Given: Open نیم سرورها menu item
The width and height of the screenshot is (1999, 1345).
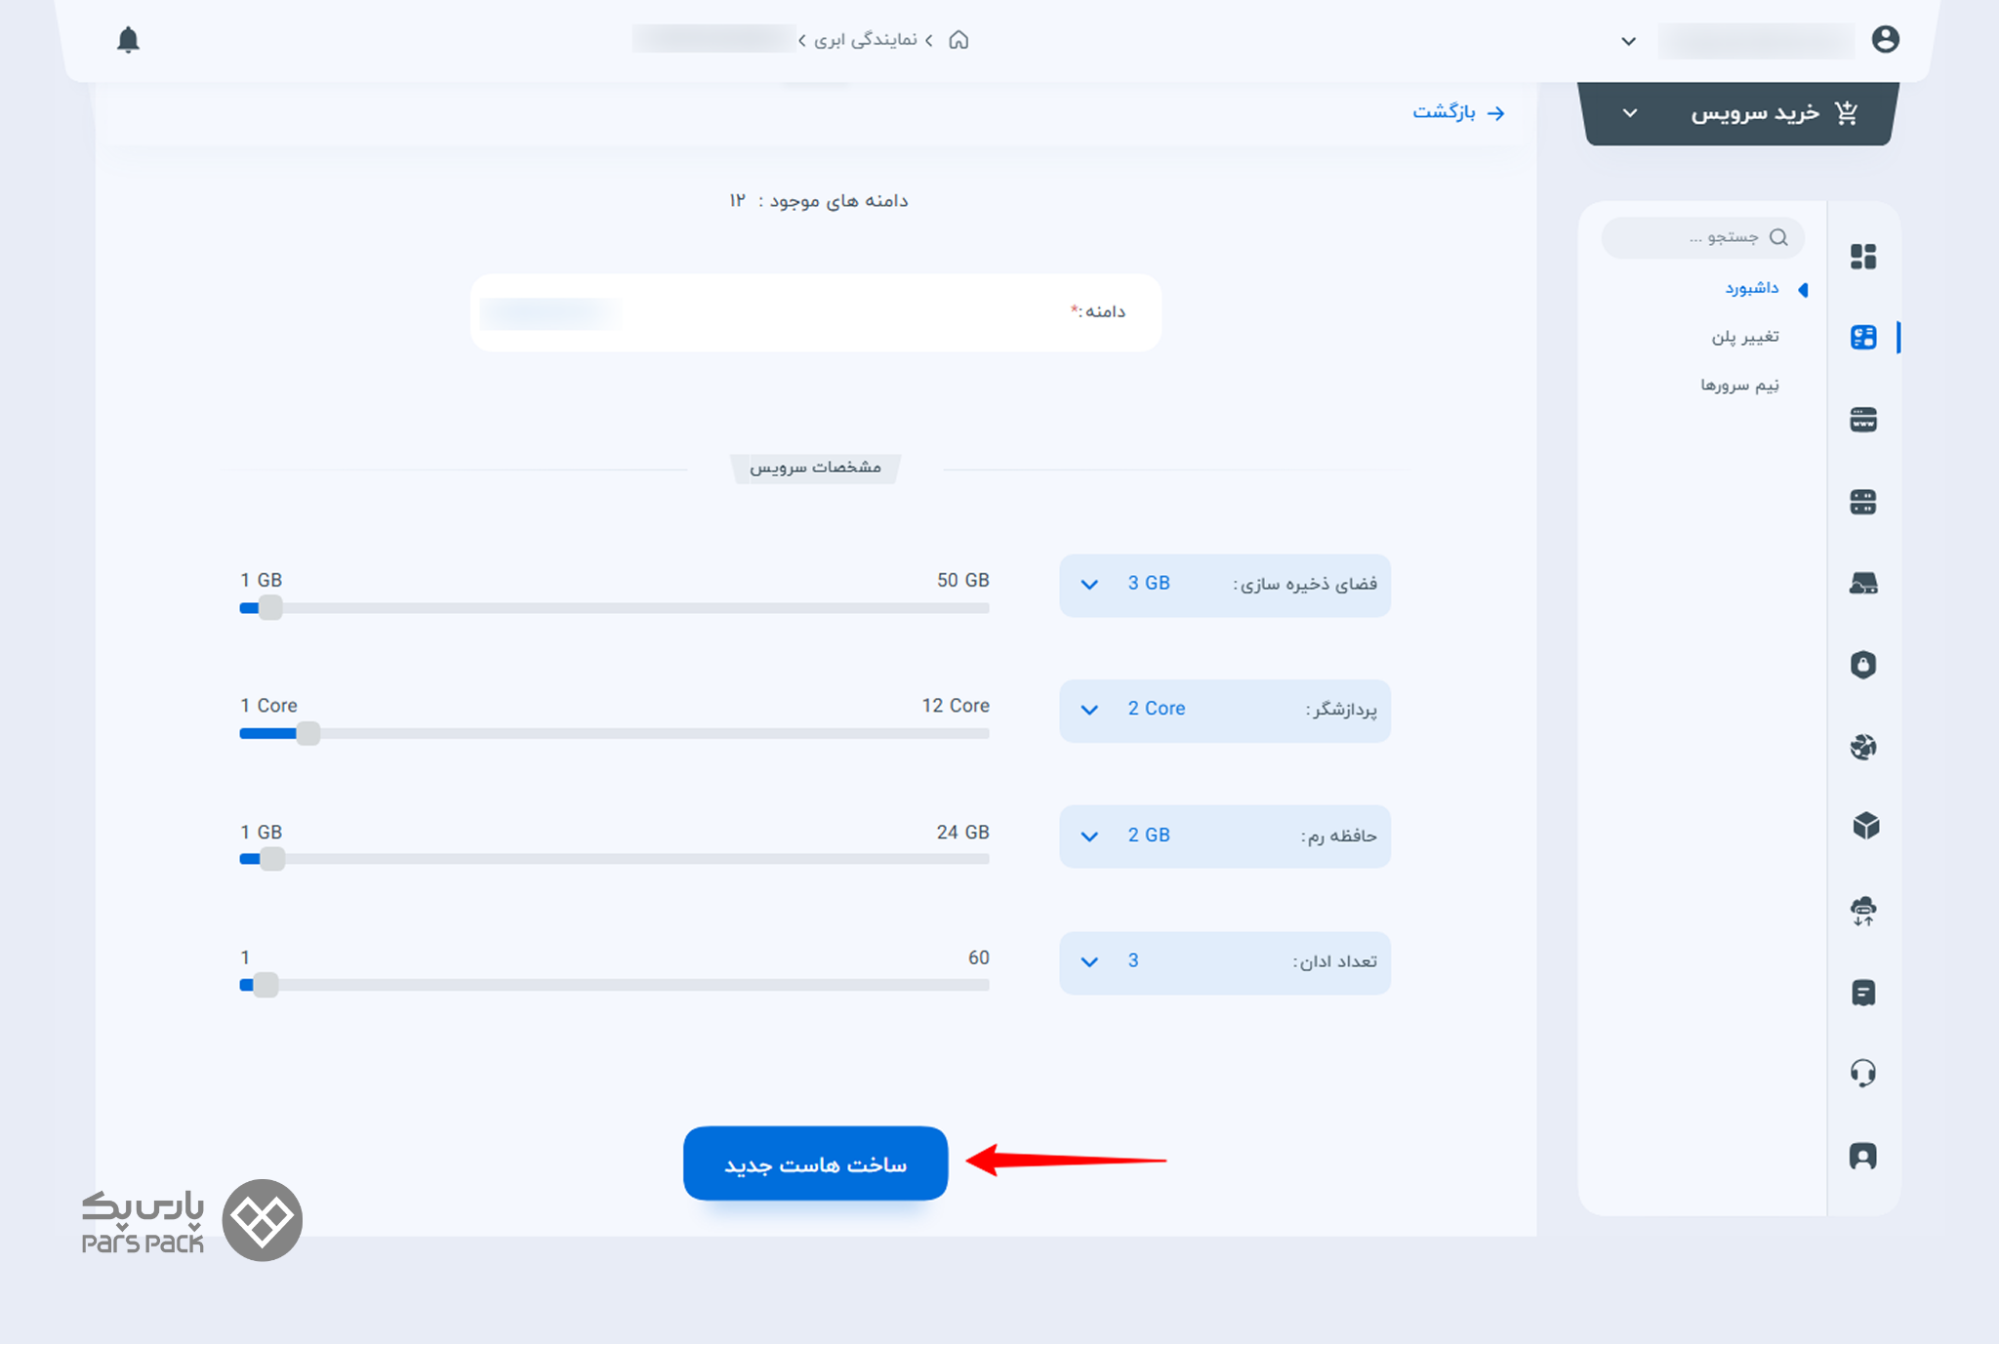Looking at the screenshot, I should click(1739, 385).
